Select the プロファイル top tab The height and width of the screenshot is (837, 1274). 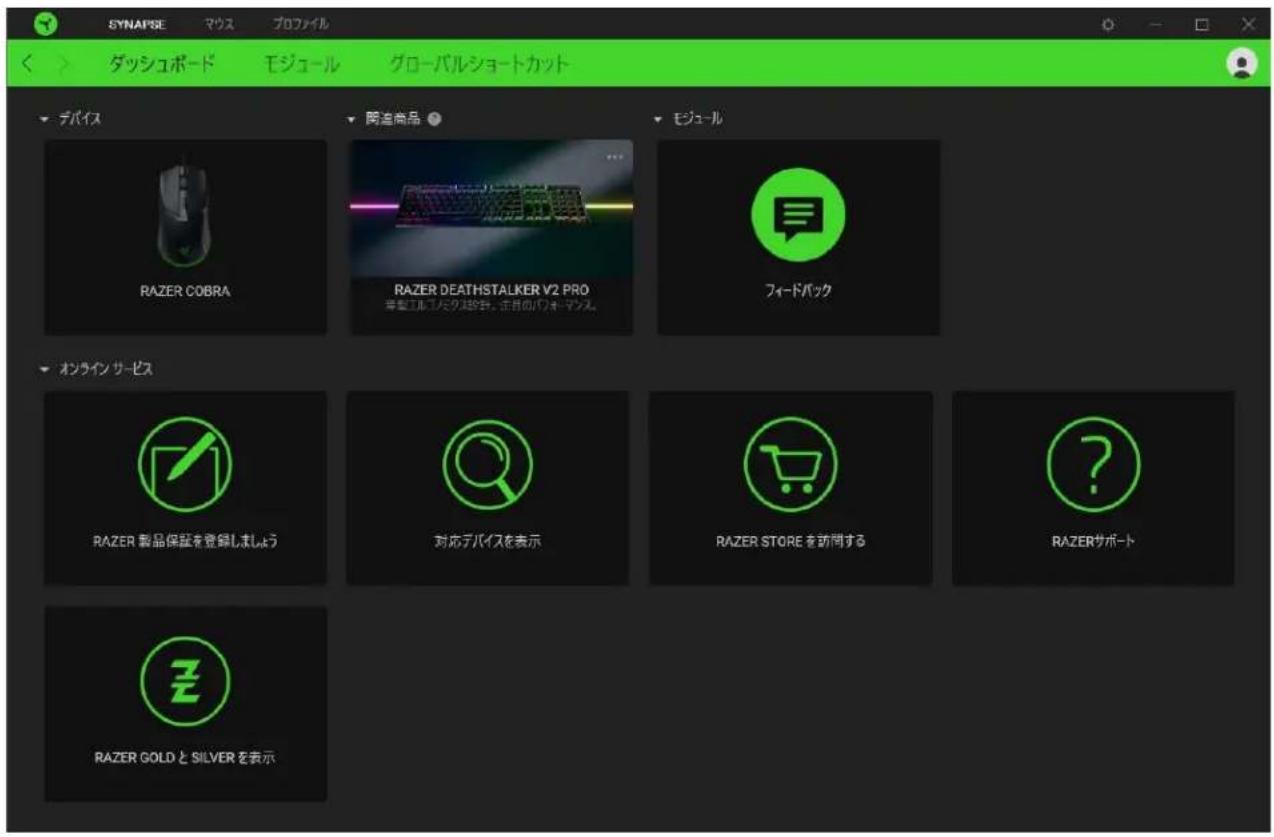pos(300,23)
